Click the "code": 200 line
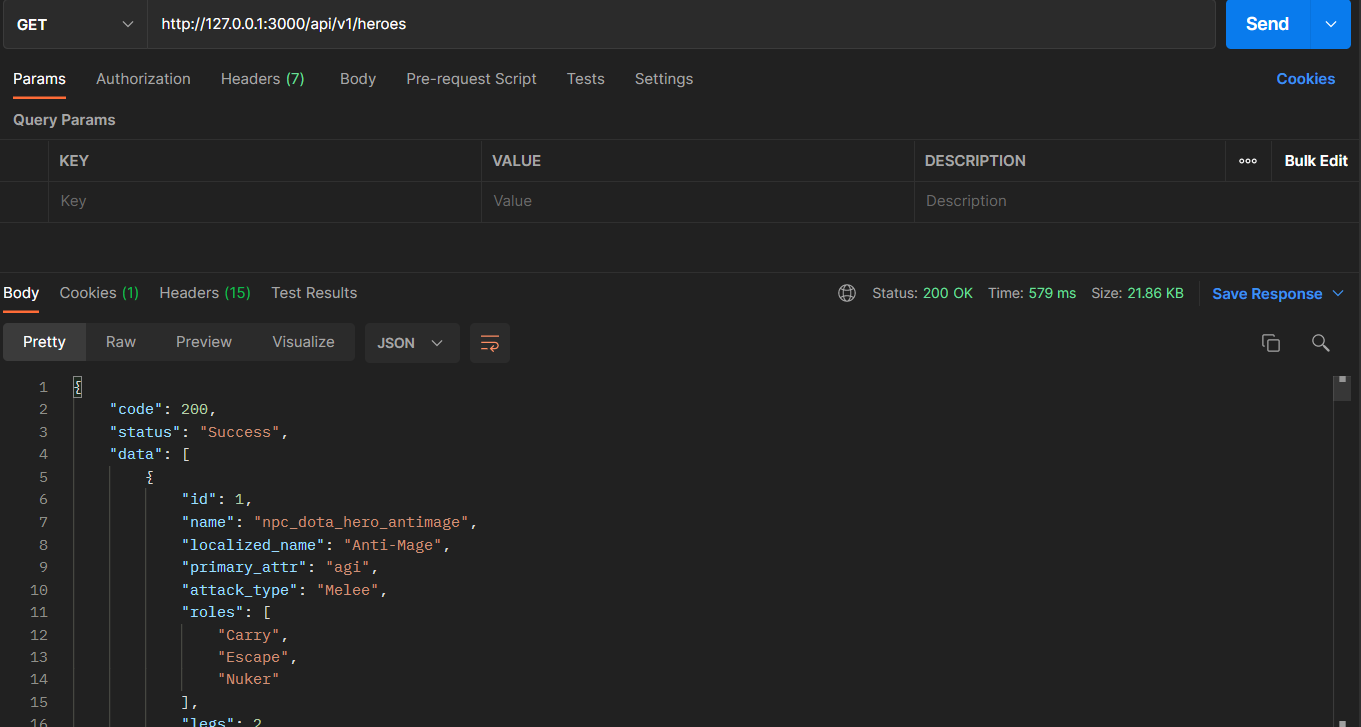Screen dimensions: 1361x727 tap(163, 409)
